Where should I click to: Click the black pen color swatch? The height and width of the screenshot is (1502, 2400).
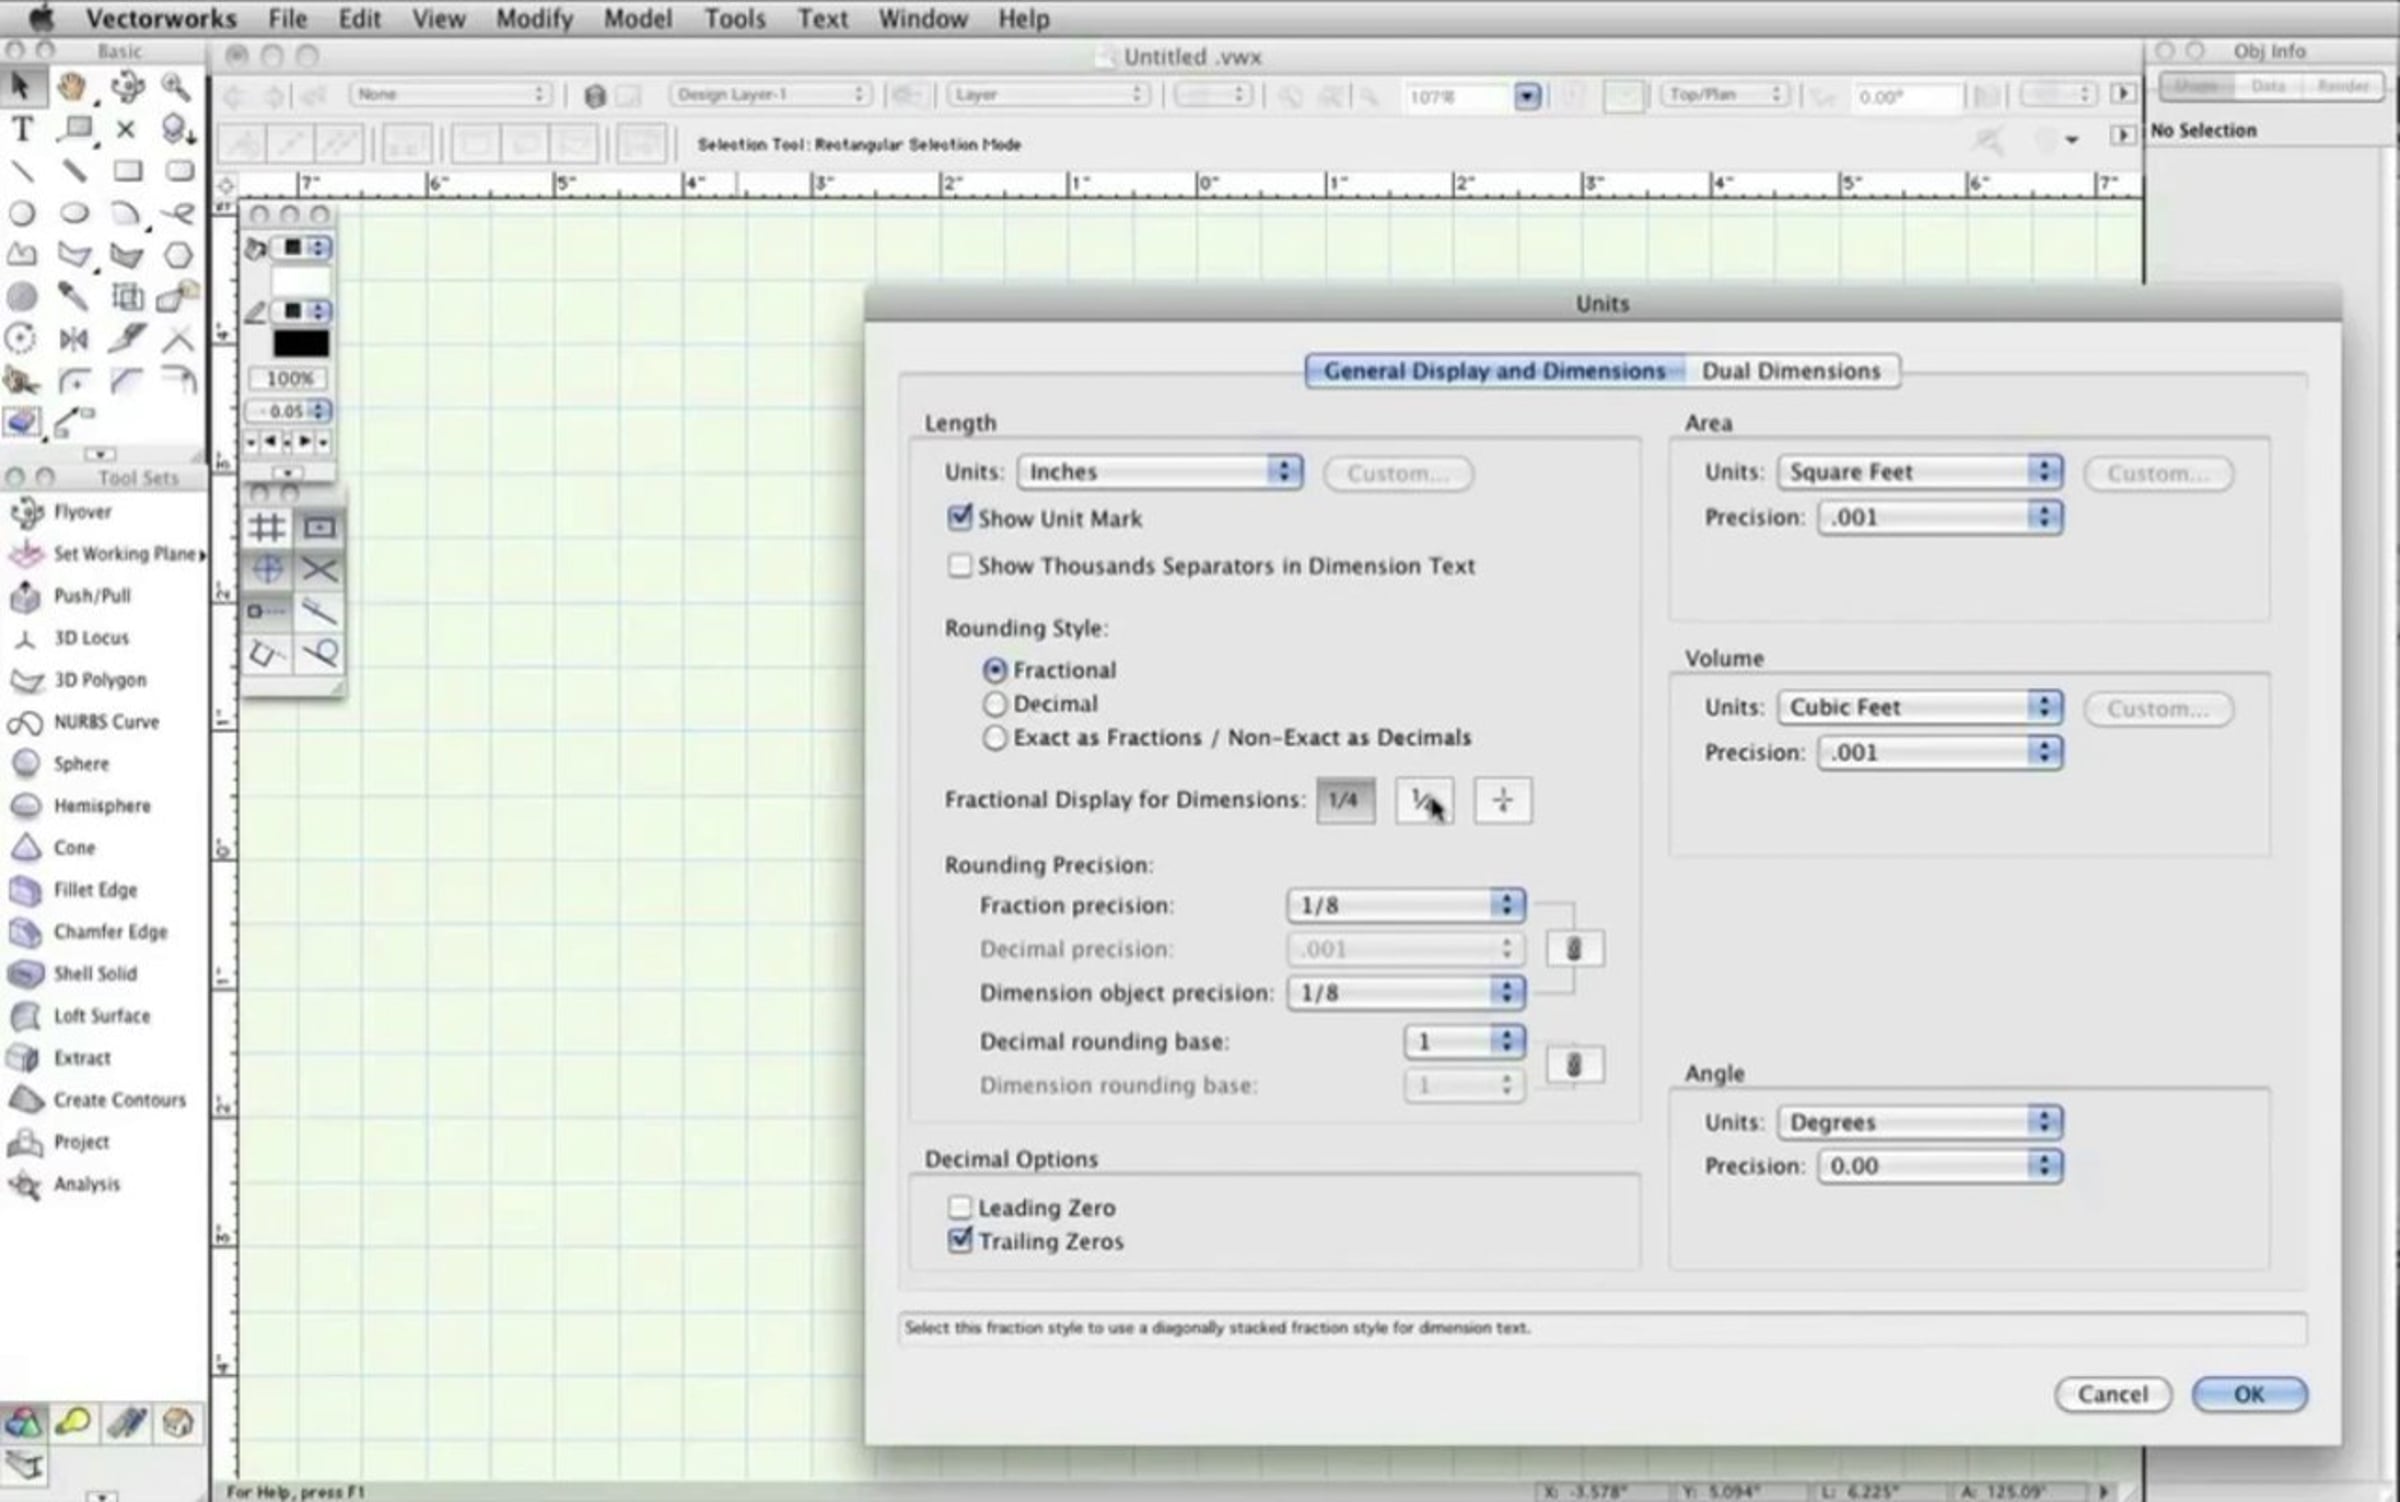coord(300,344)
